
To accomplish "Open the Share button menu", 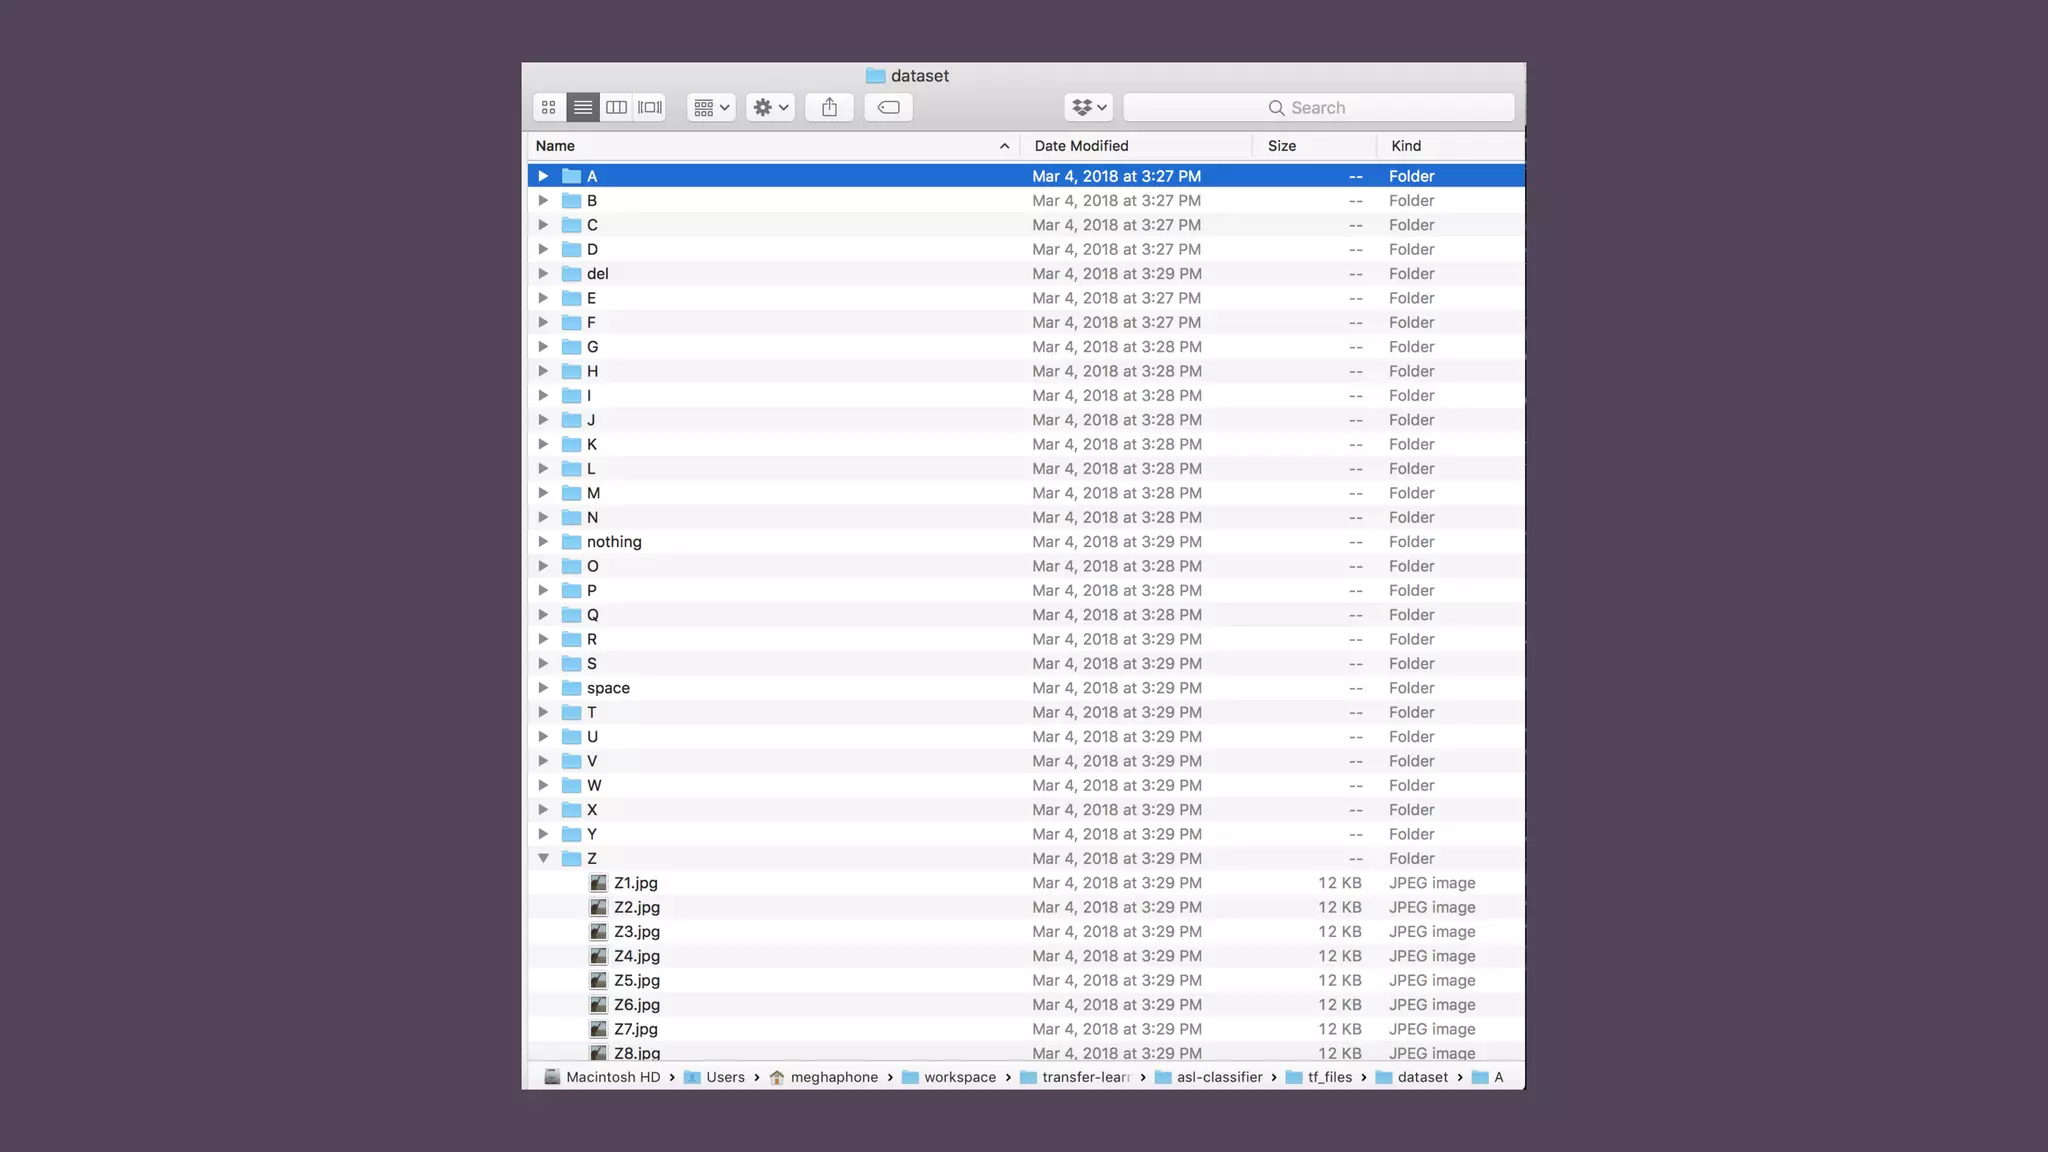I will 829,107.
